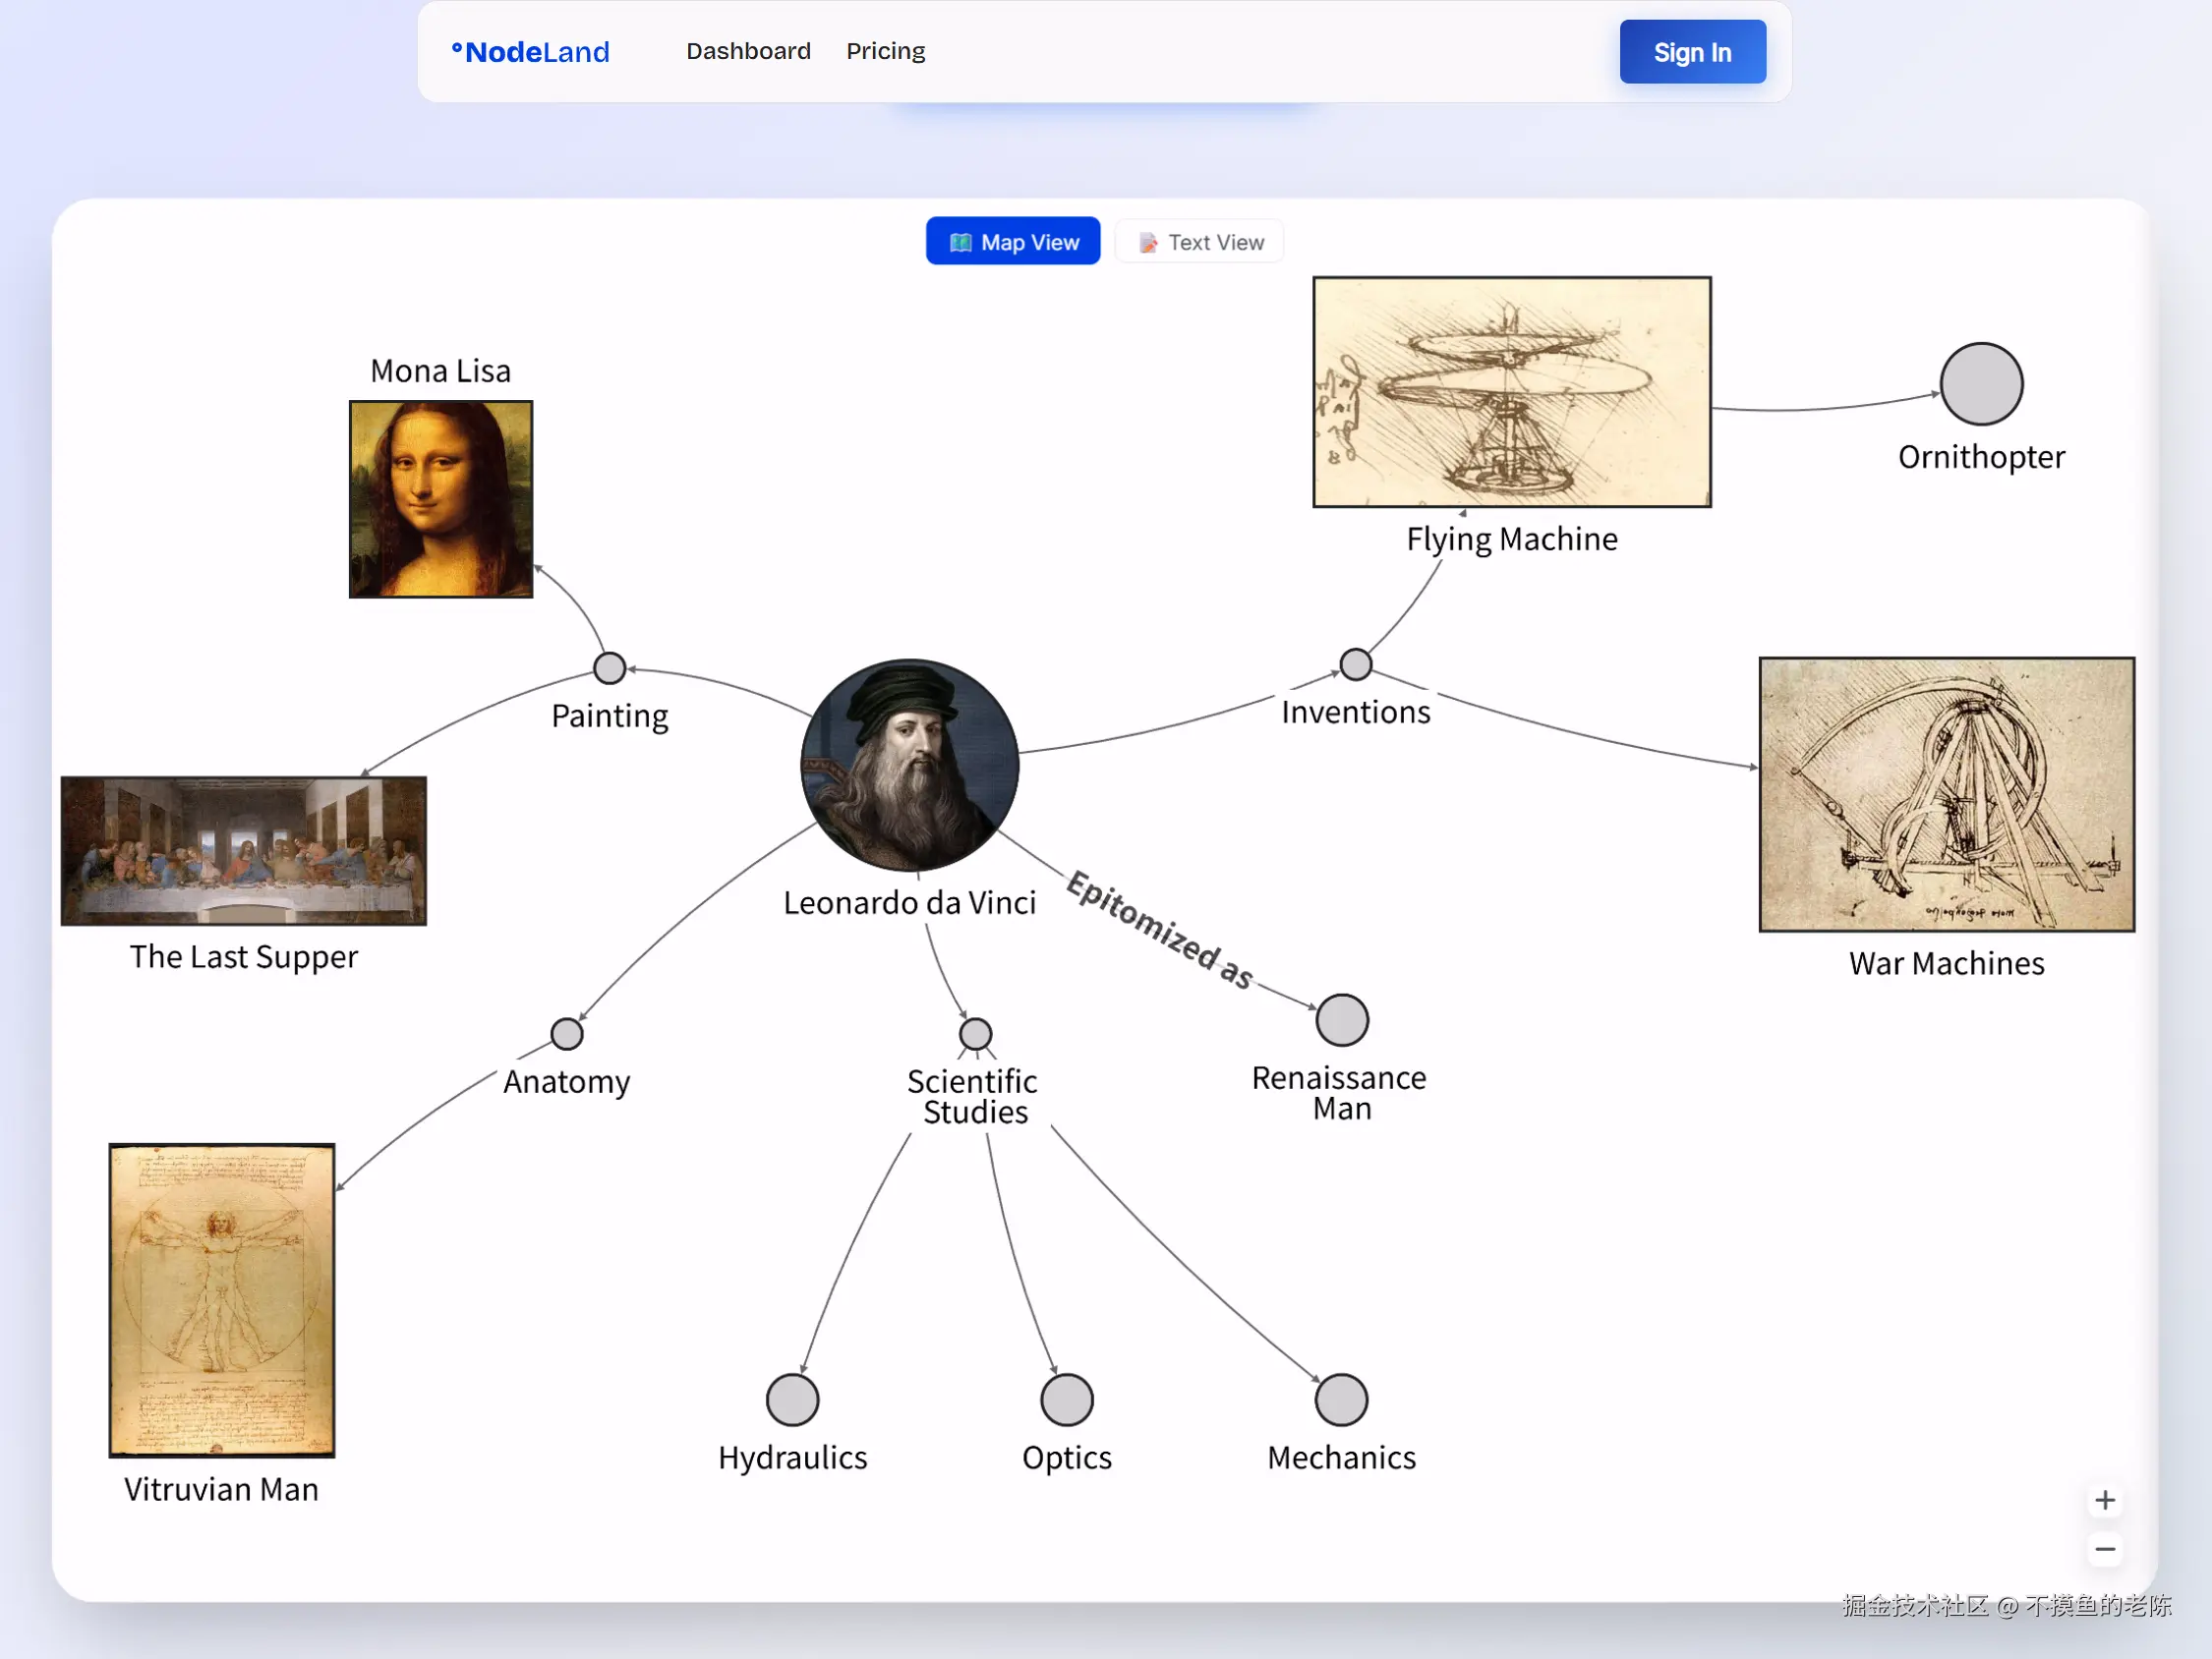This screenshot has height=1659, width=2212.
Task: Open the Pricing page link
Action: click(x=885, y=51)
